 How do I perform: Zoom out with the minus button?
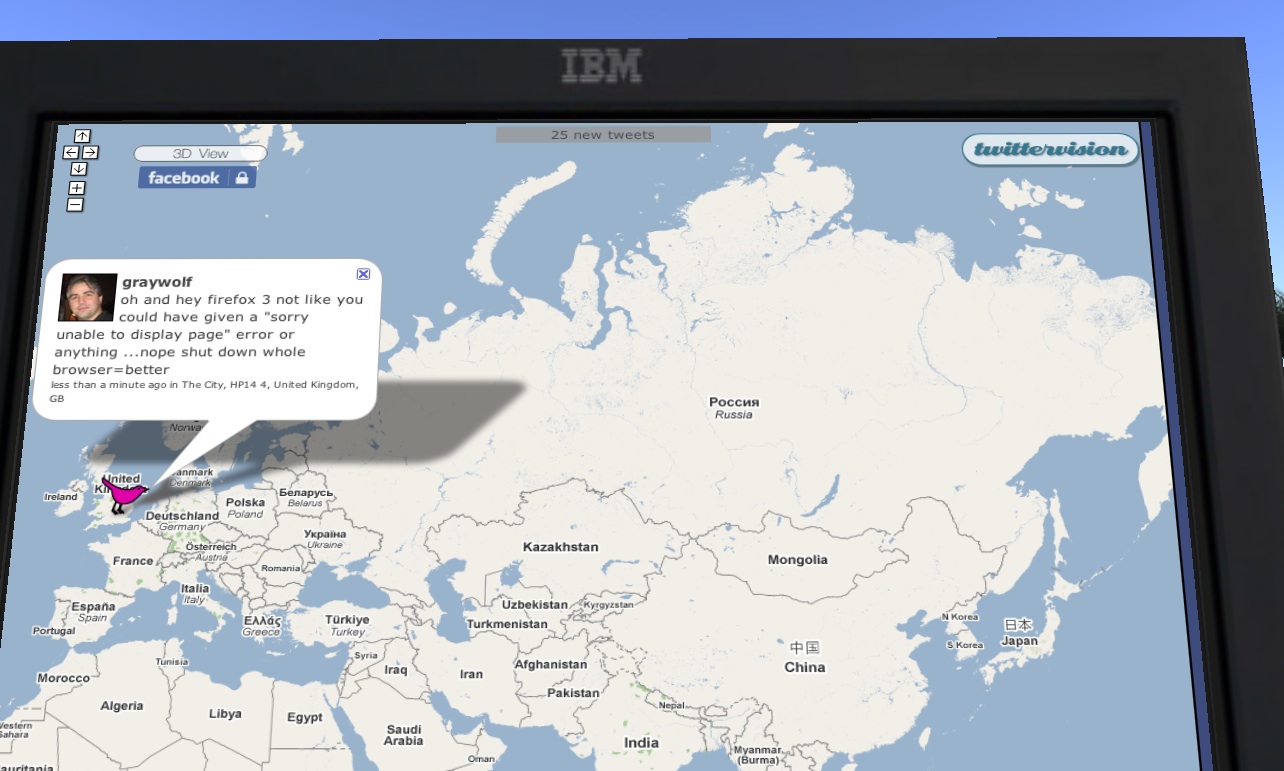click(75, 205)
